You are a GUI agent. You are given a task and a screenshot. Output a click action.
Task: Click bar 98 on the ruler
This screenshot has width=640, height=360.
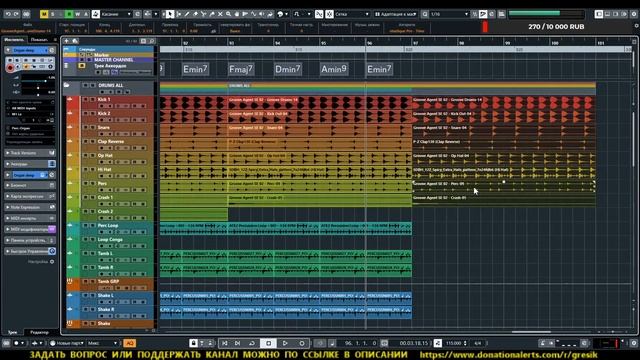coord(461,42)
